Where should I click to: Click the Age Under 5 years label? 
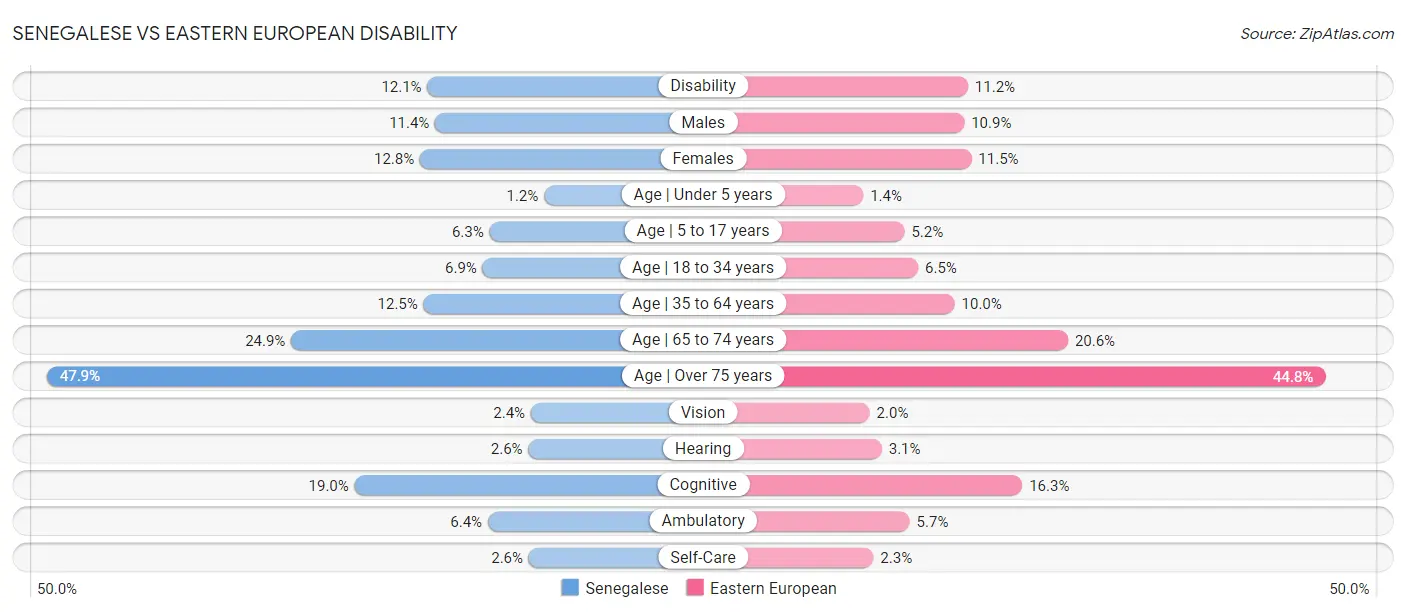pyautogui.click(x=703, y=195)
